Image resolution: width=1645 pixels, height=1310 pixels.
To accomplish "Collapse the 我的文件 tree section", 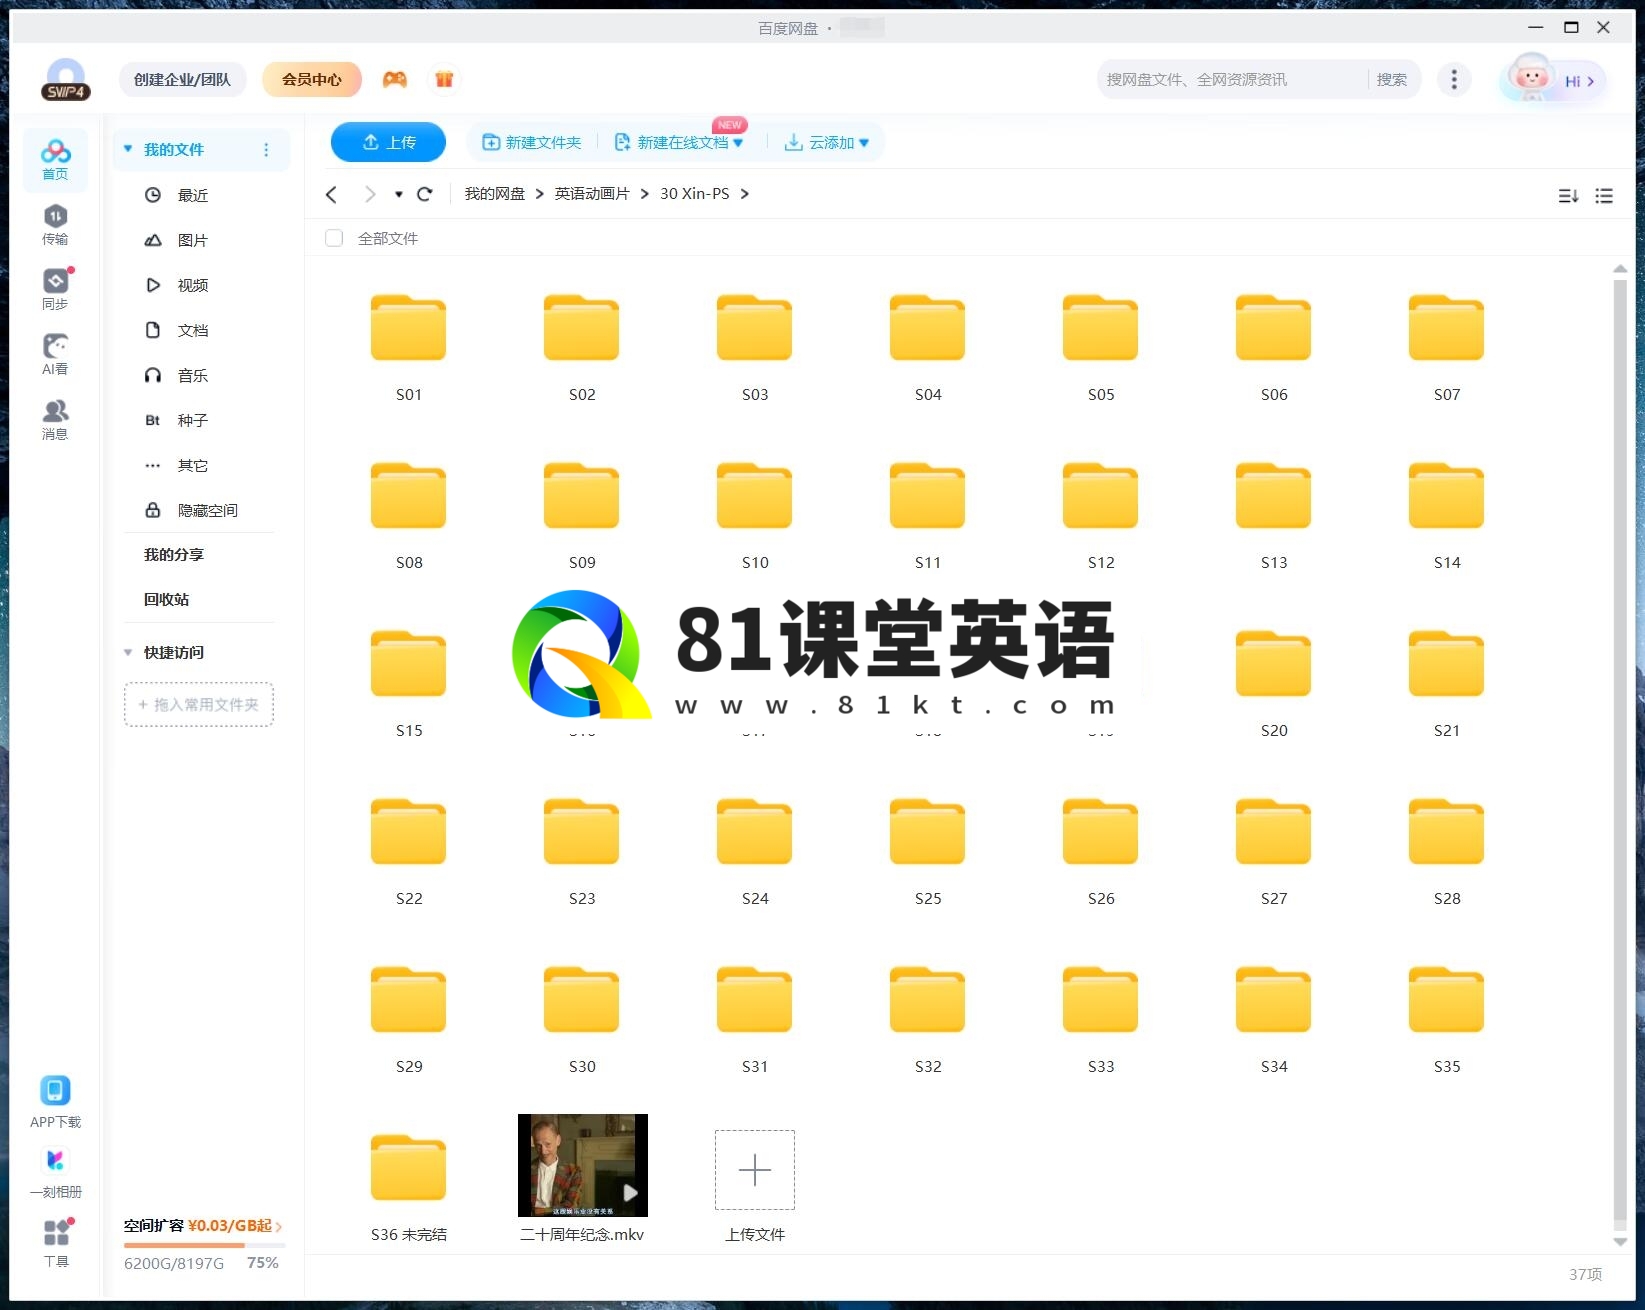I will click(128, 149).
